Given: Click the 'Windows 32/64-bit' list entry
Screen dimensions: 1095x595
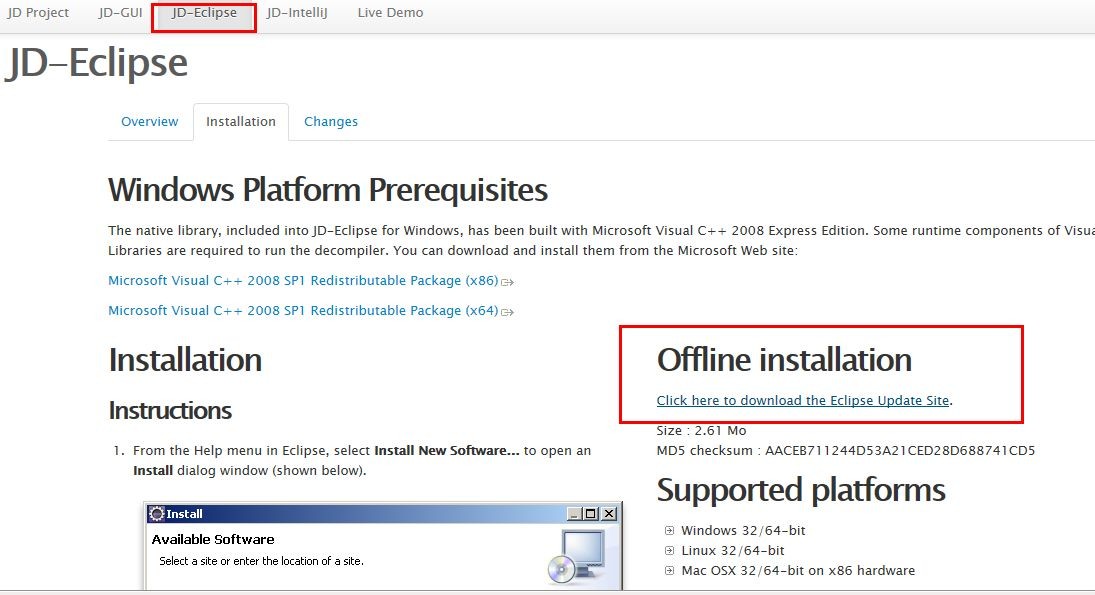Looking at the screenshot, I should tap(743, 531).
